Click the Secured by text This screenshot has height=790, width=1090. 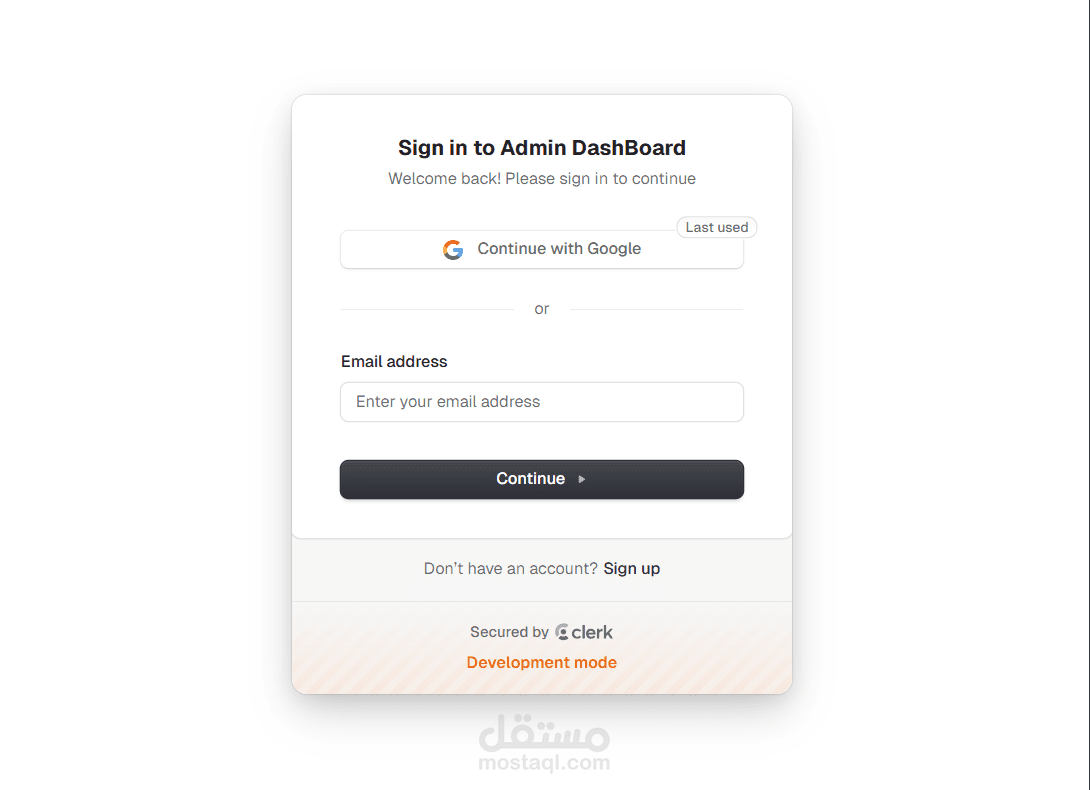coord(509,632)
